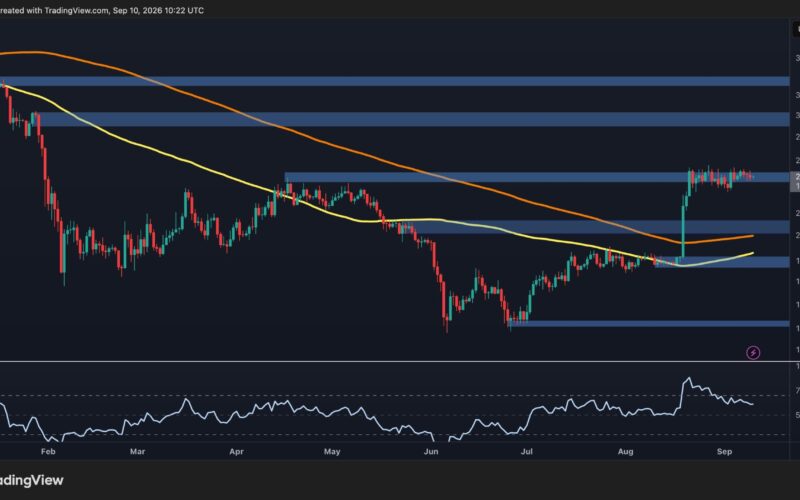
Task: Select the May label on time axis
Action: (x=332, y=452)
